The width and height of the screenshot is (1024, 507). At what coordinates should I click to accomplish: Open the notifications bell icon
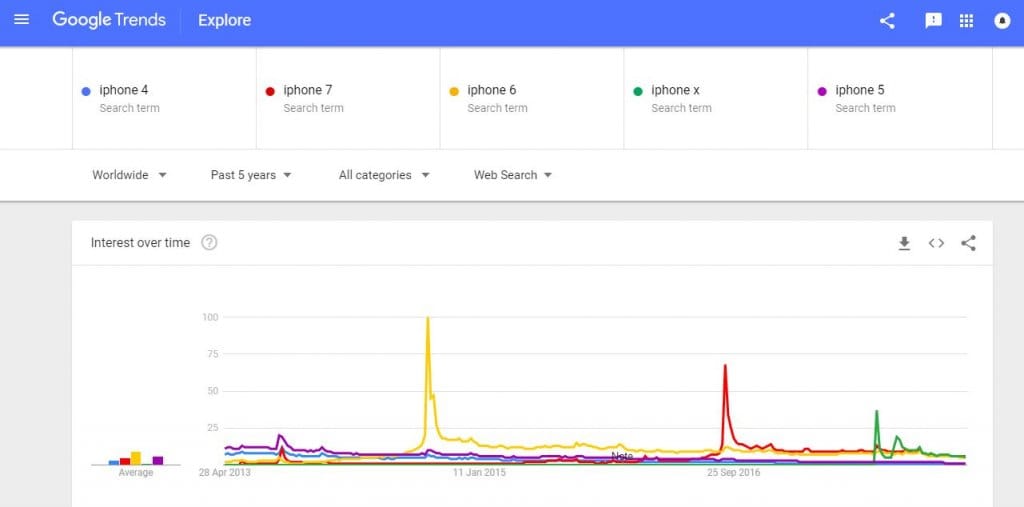pos(1002,21)
